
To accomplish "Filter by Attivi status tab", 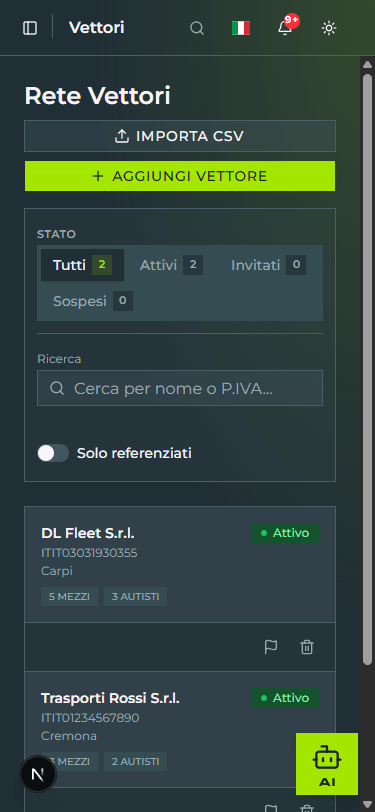I will coord(171,265).
